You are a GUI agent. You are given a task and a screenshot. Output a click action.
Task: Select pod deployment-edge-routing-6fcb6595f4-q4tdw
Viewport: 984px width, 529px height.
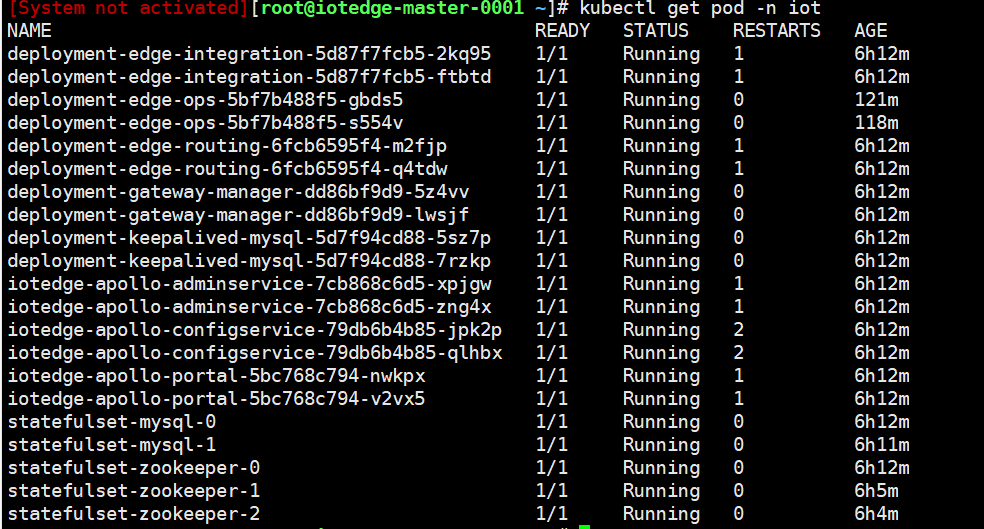click(x=227, y=169)
